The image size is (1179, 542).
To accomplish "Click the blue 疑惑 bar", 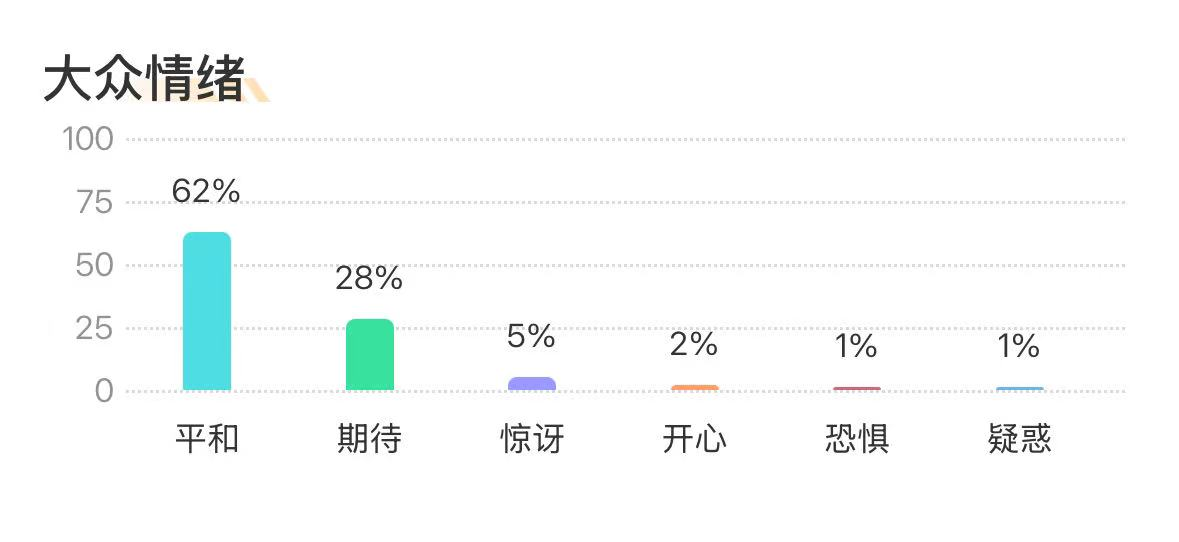I will 1019,388.
